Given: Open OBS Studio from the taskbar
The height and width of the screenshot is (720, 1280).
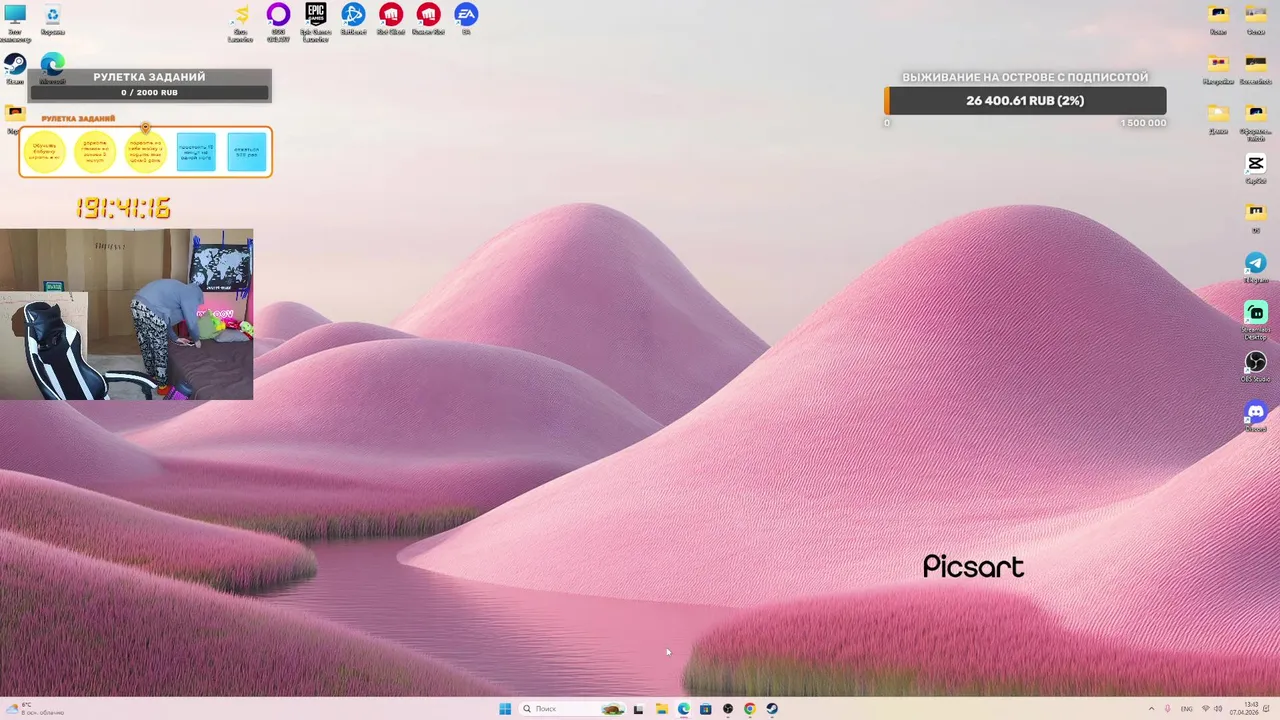Looking at the screenshot, I should point(728,709).
